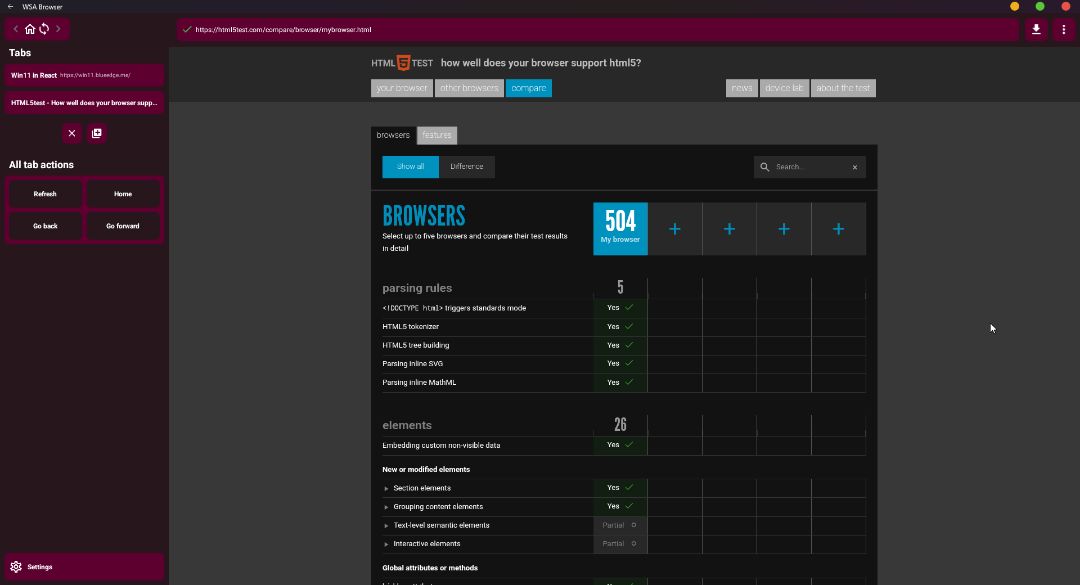The width and height of the screenshot is (1080, 585).
Task: Click the Partial result for Interactive elements
Action: pyautogui.click(x=620, y=544)
